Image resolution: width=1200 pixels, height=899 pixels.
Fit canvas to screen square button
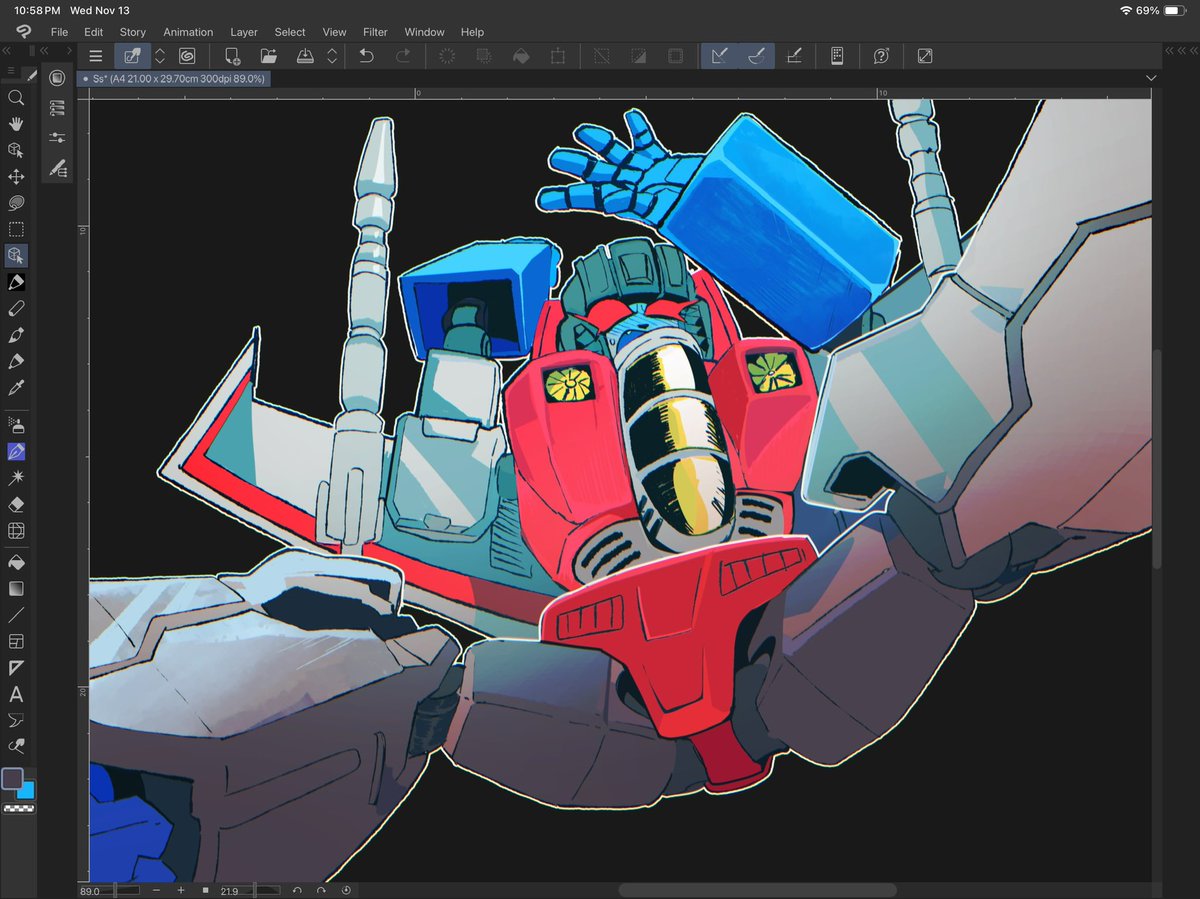pyautogui.click(x=206, y=890)
